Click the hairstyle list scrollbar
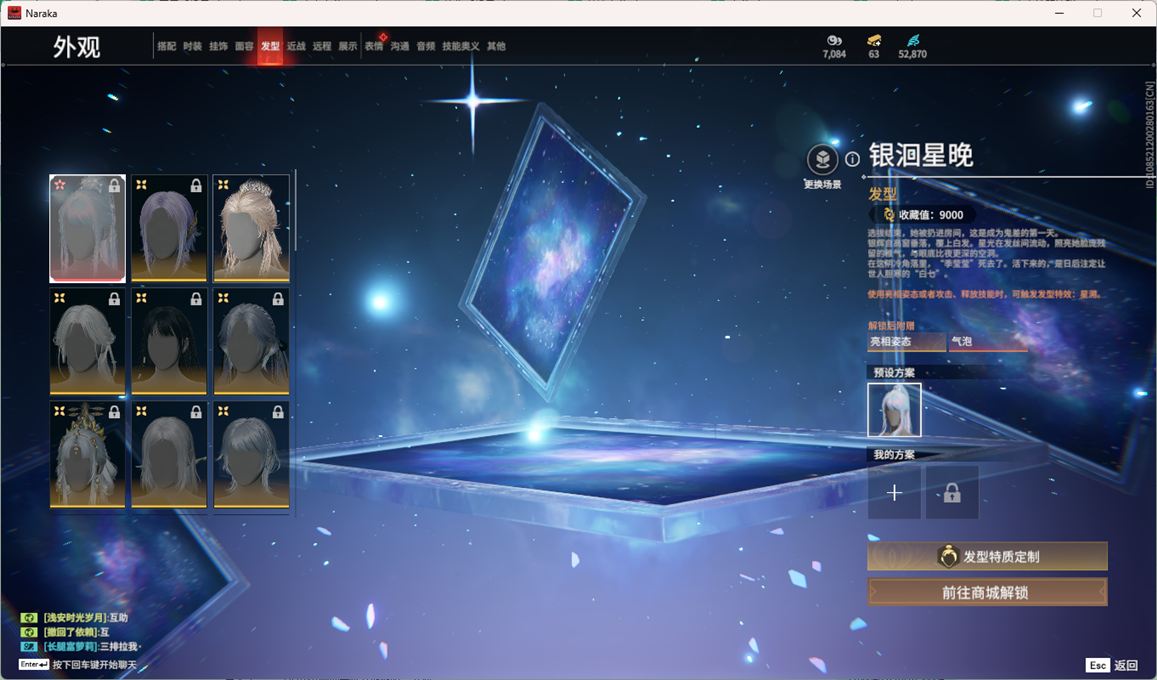This screenshot has height=680, width=1157. tap(295, 210)
